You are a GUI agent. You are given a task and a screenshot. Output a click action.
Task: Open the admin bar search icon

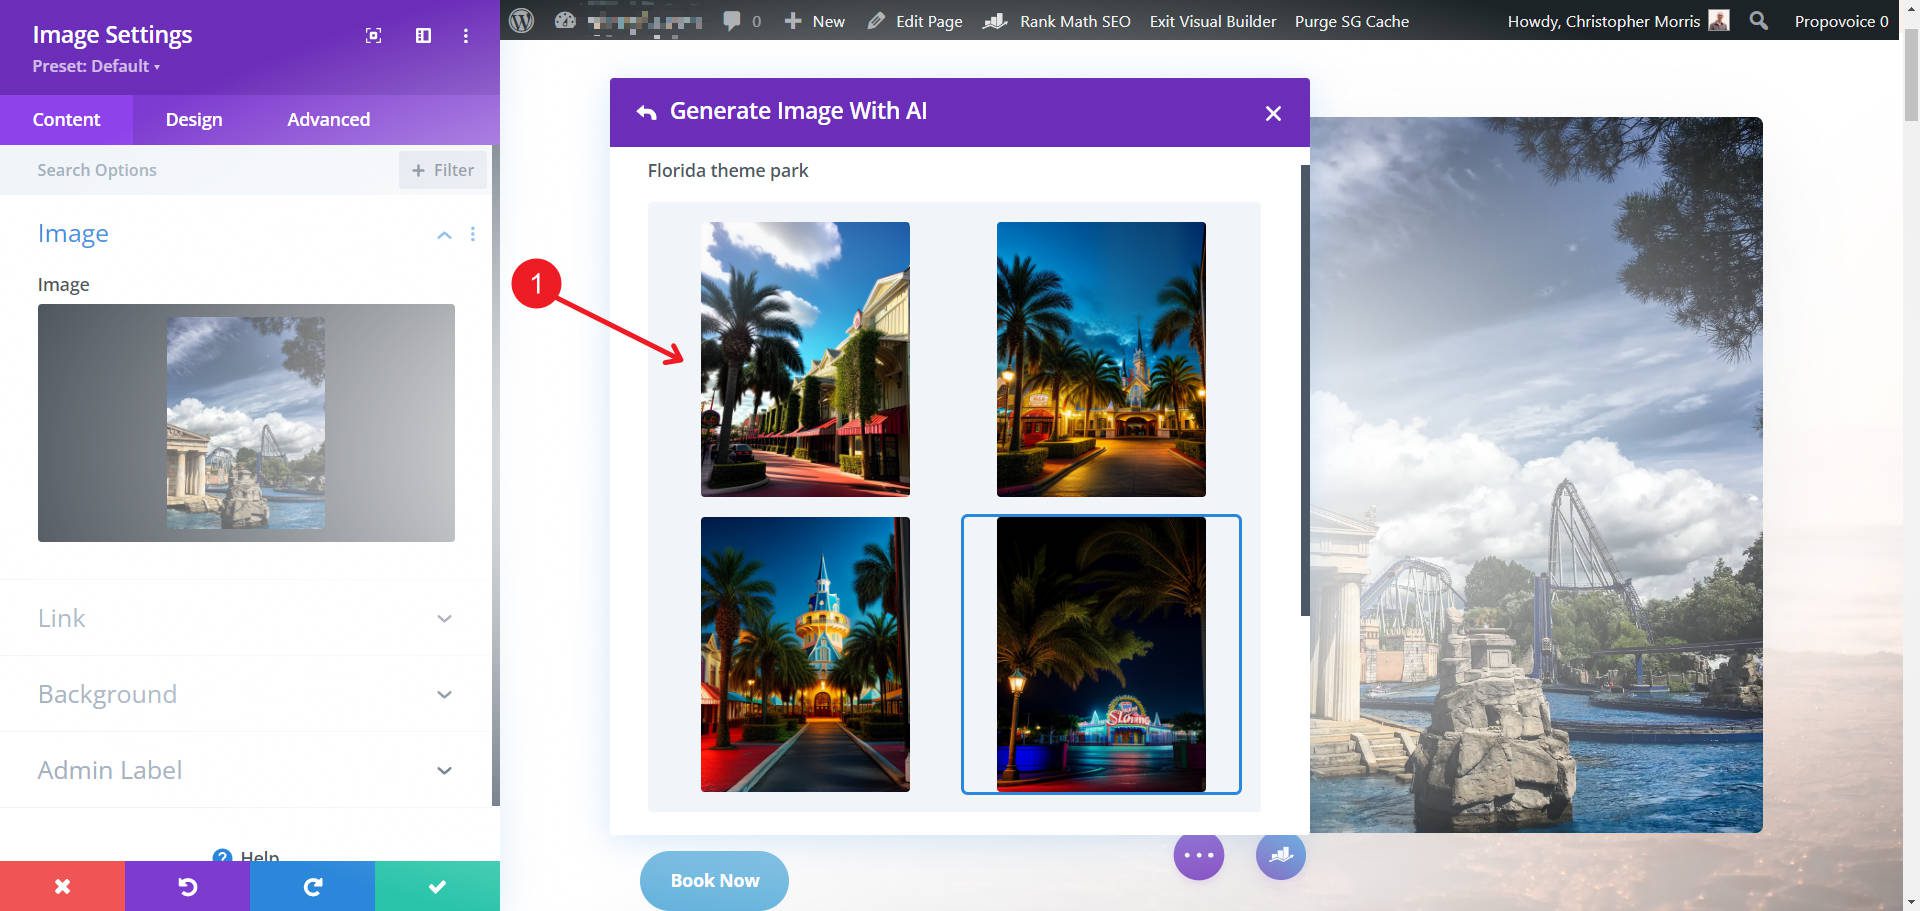pyautogui.click(x=1757, y=20)
